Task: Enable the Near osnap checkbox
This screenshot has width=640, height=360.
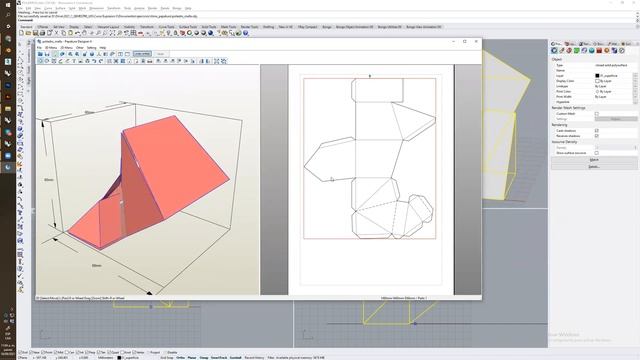Action: click(x=31, y=352)
